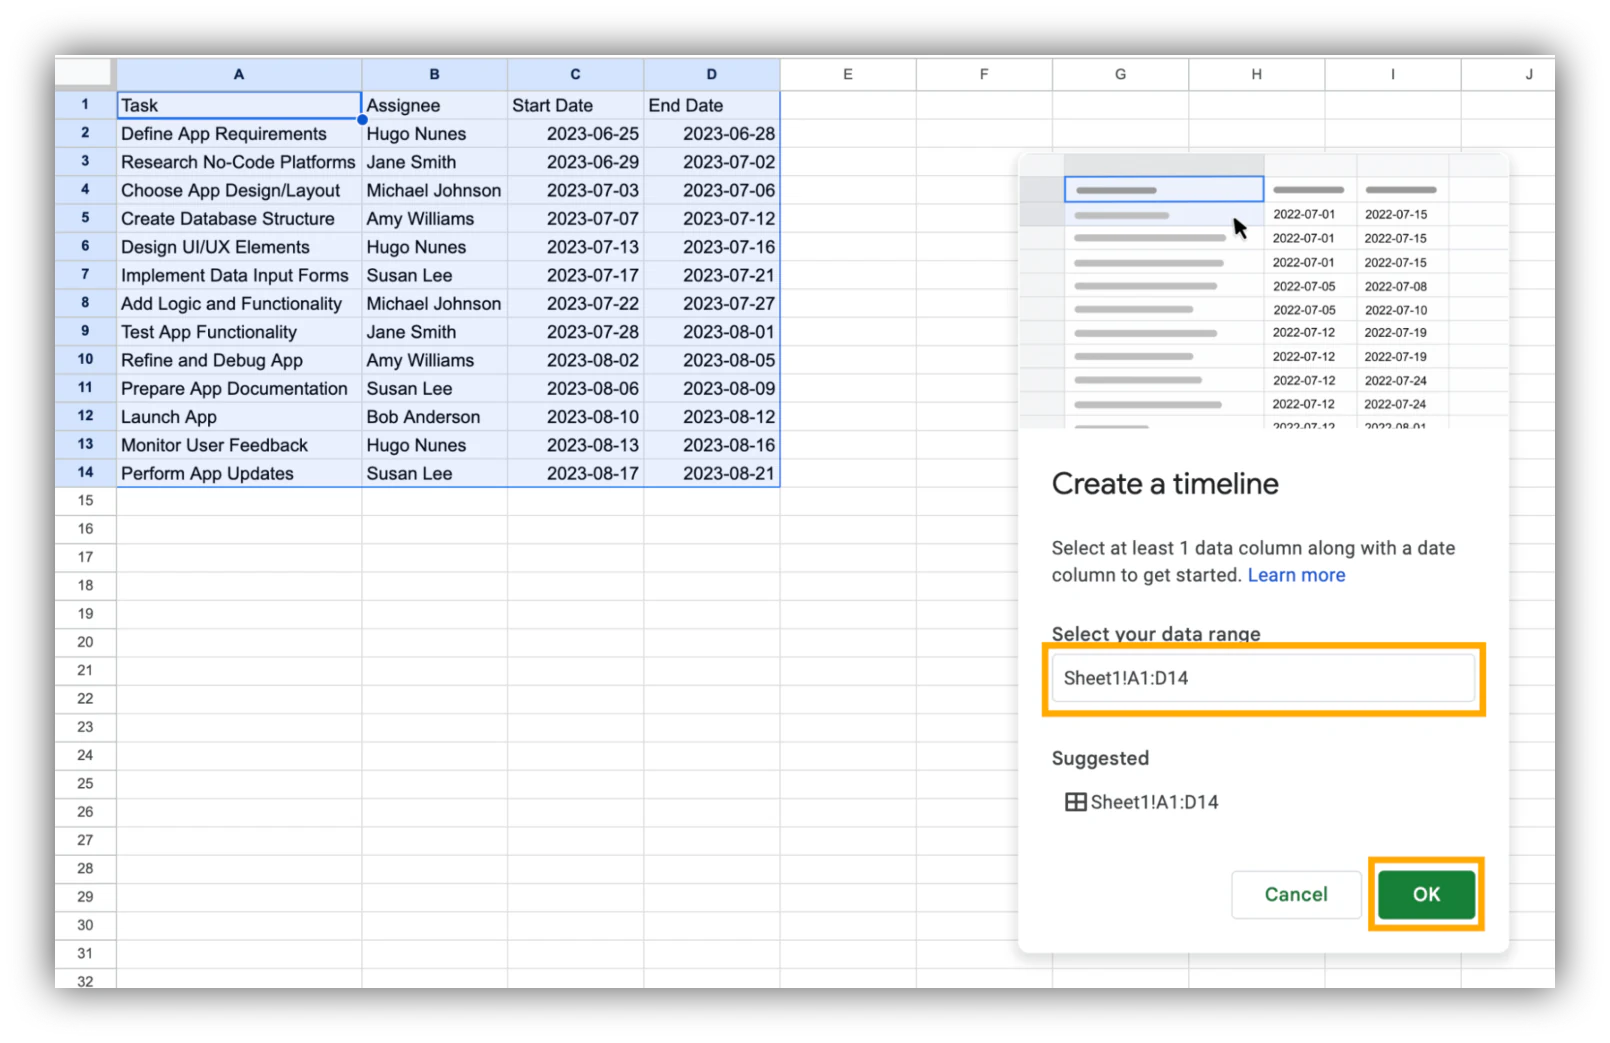Select cell Test App Functionality
This screenshot has height=1043, width=1610.
[239, 332]
